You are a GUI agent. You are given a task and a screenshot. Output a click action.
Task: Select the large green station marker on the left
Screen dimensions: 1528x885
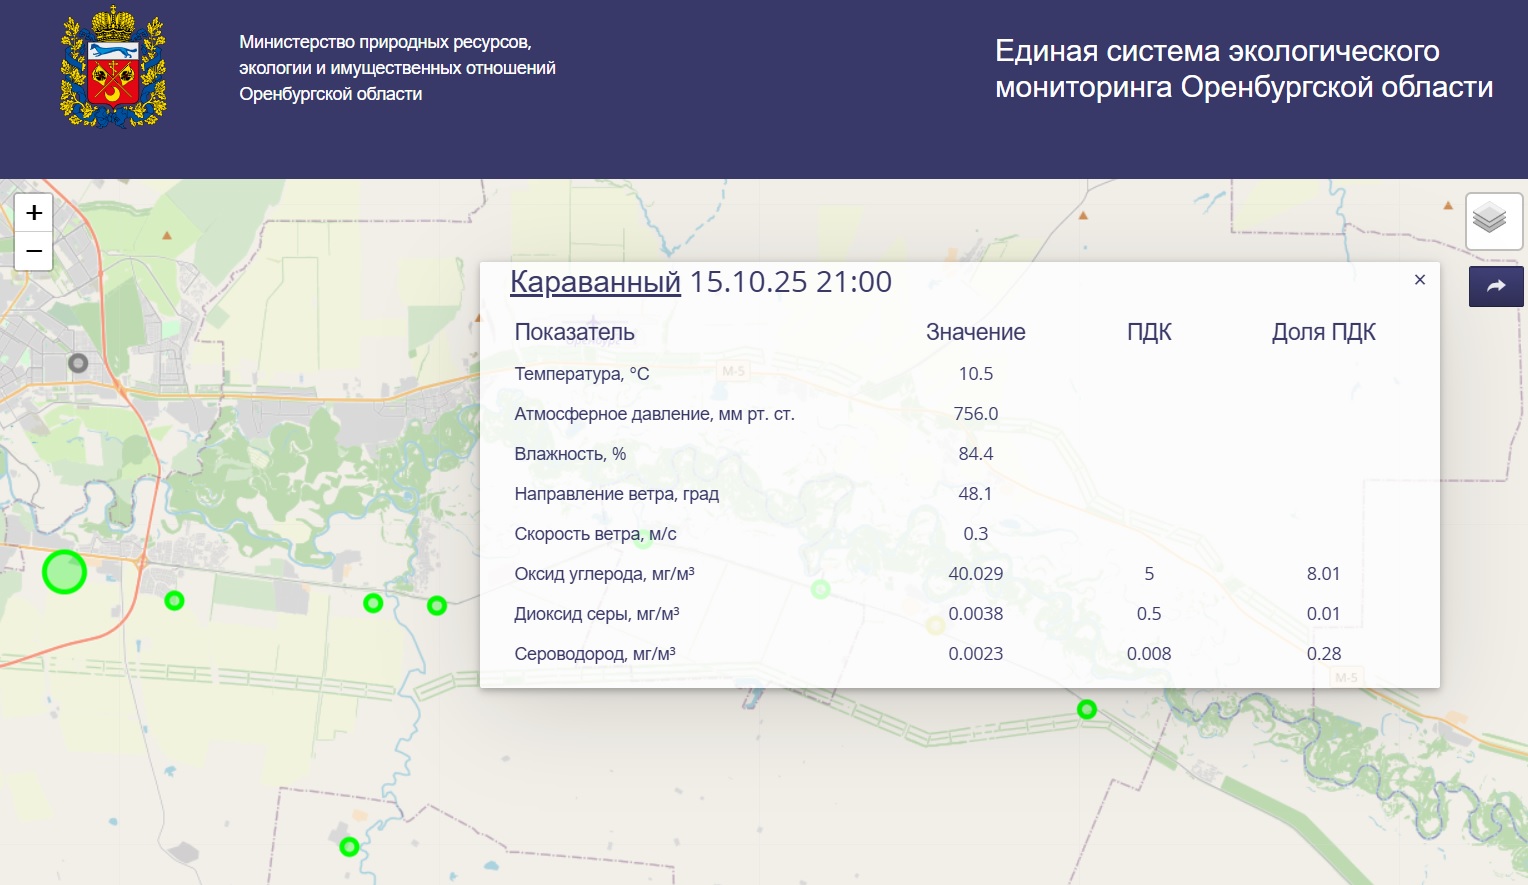coord(64,572)
